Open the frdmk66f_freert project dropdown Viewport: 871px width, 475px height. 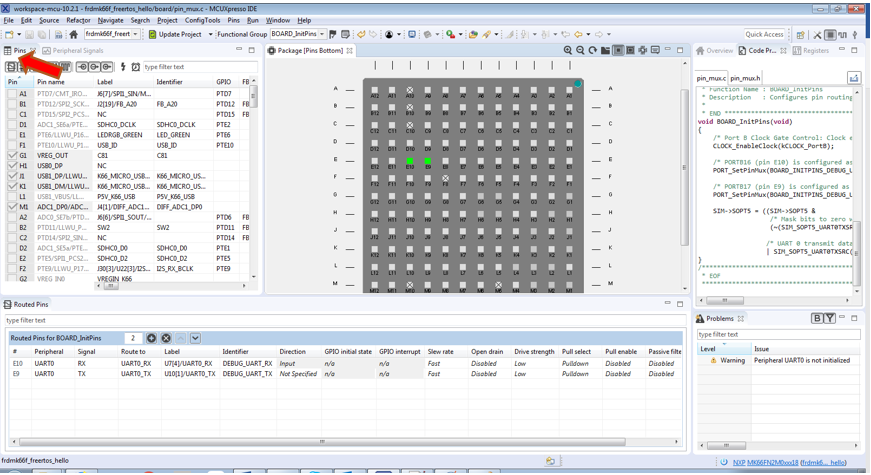pyautogui.click(x=135, y=34)
